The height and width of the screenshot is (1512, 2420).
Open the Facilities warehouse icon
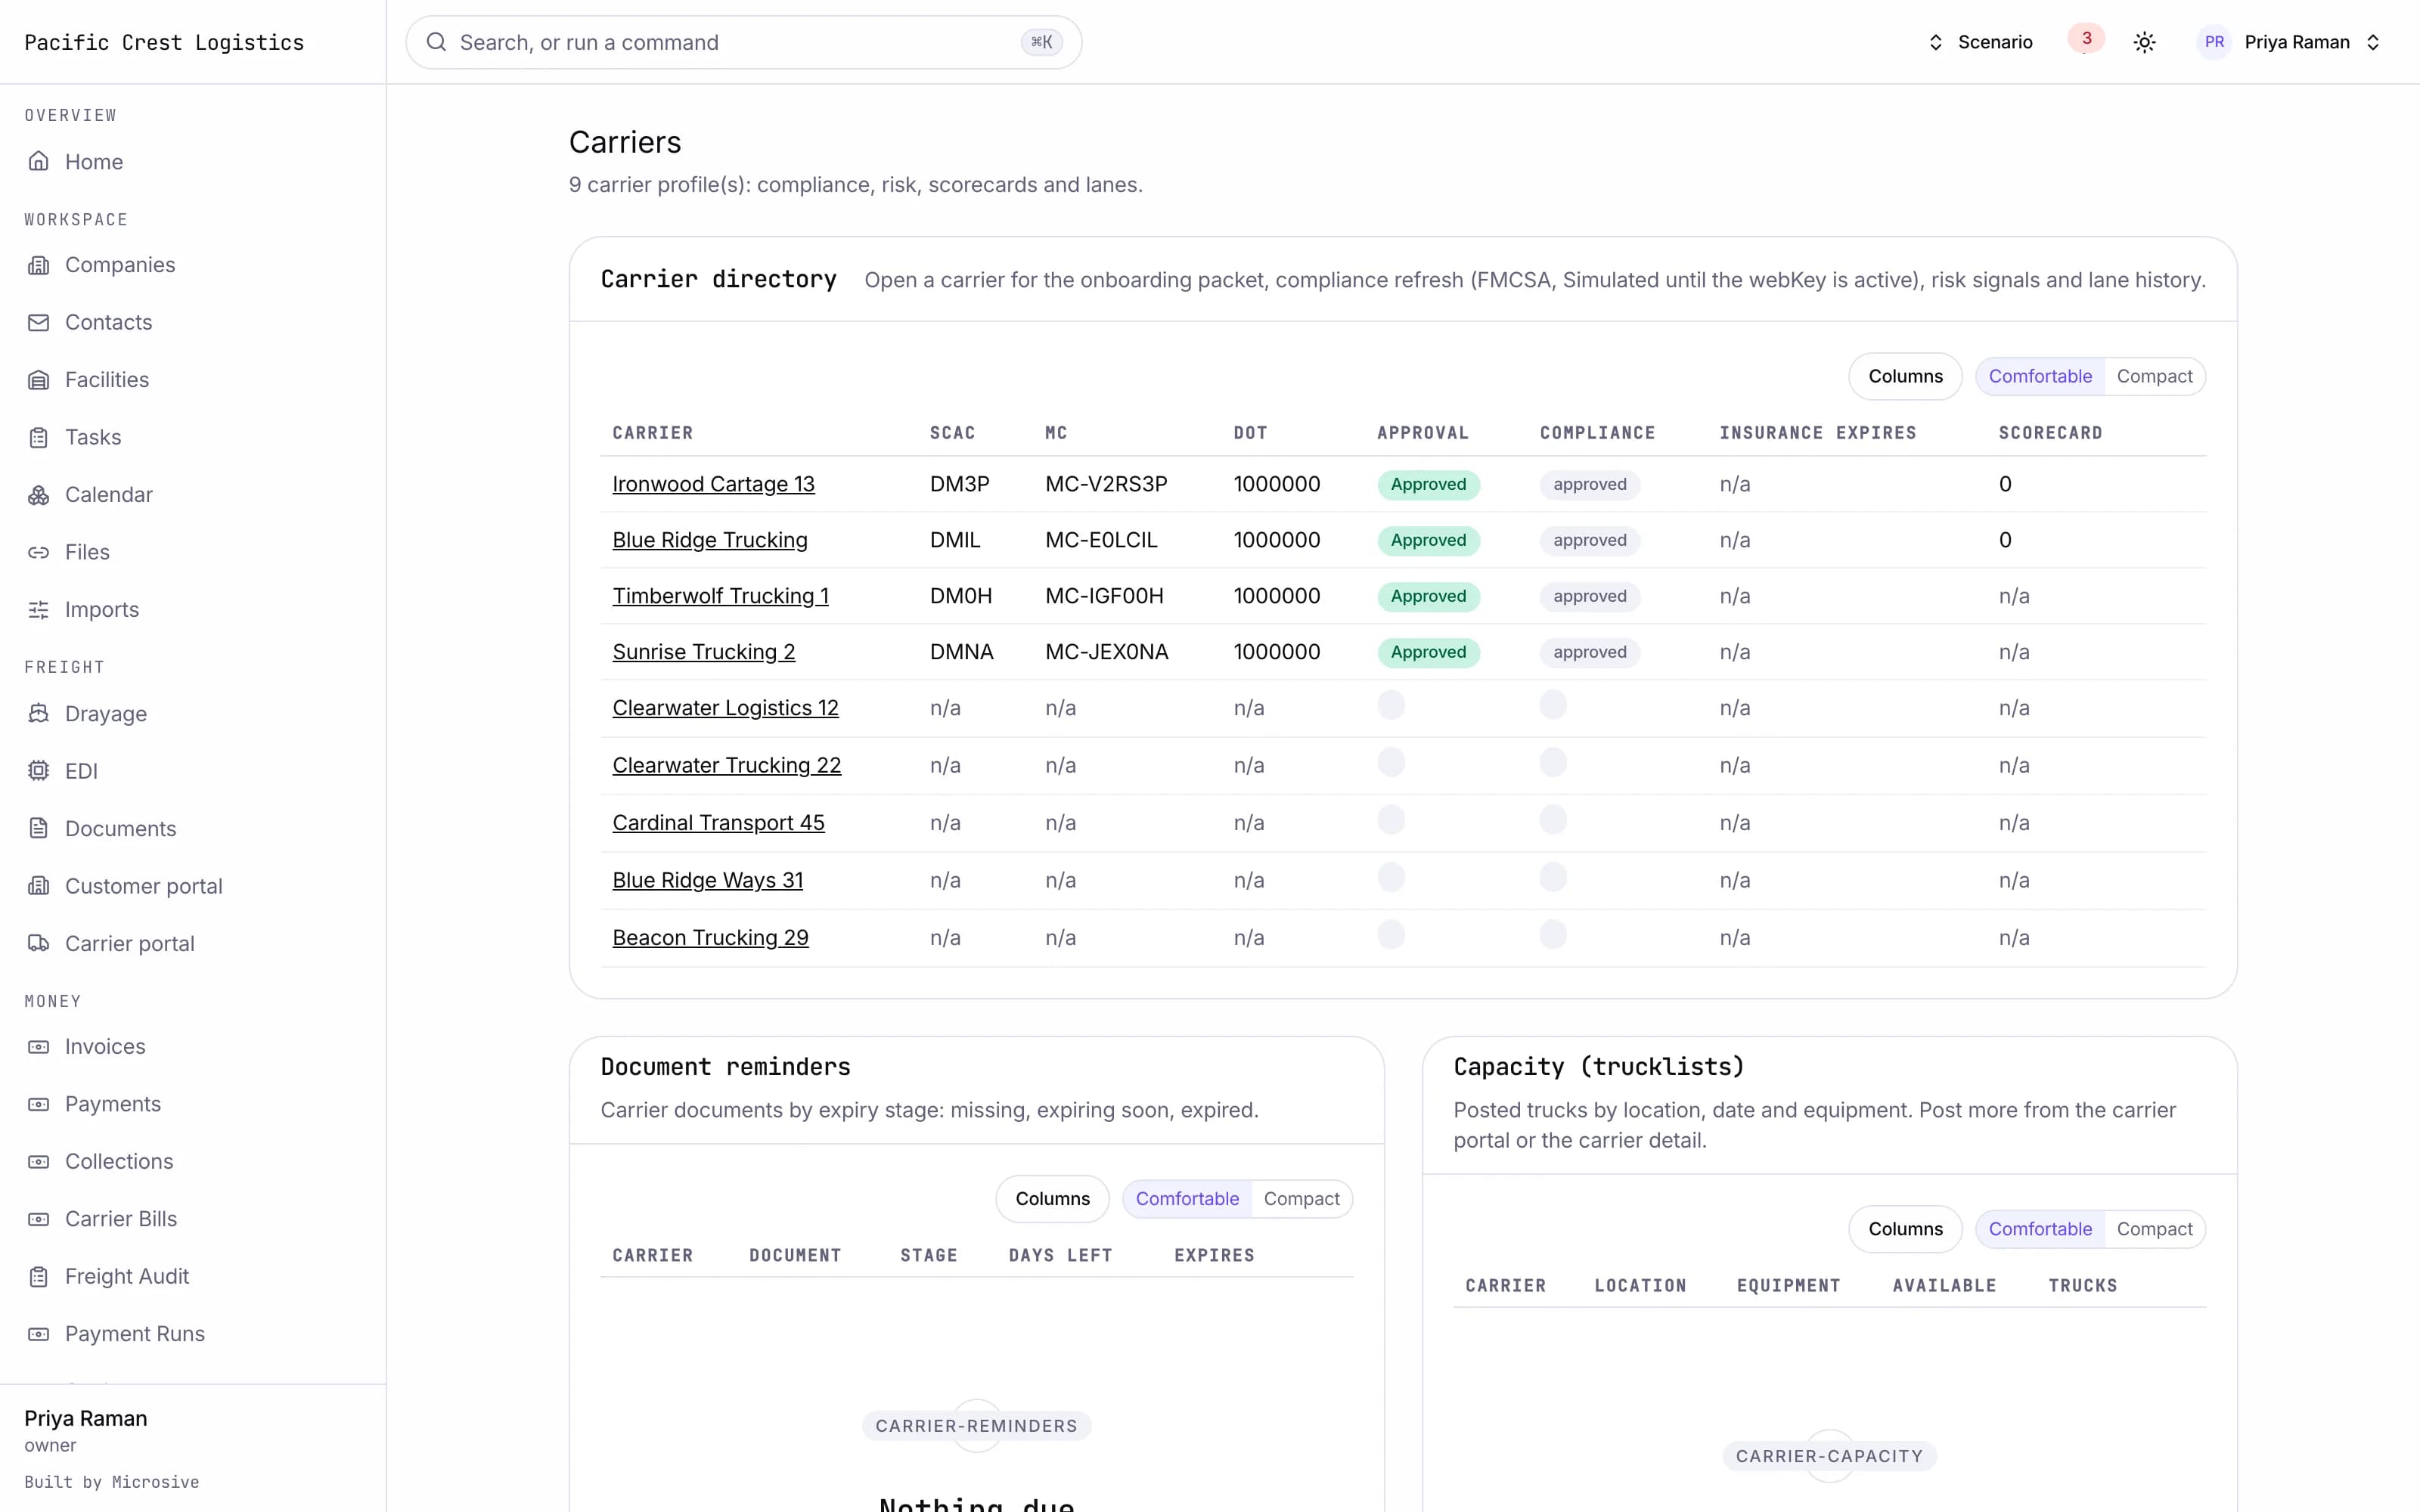pos(38,380)
